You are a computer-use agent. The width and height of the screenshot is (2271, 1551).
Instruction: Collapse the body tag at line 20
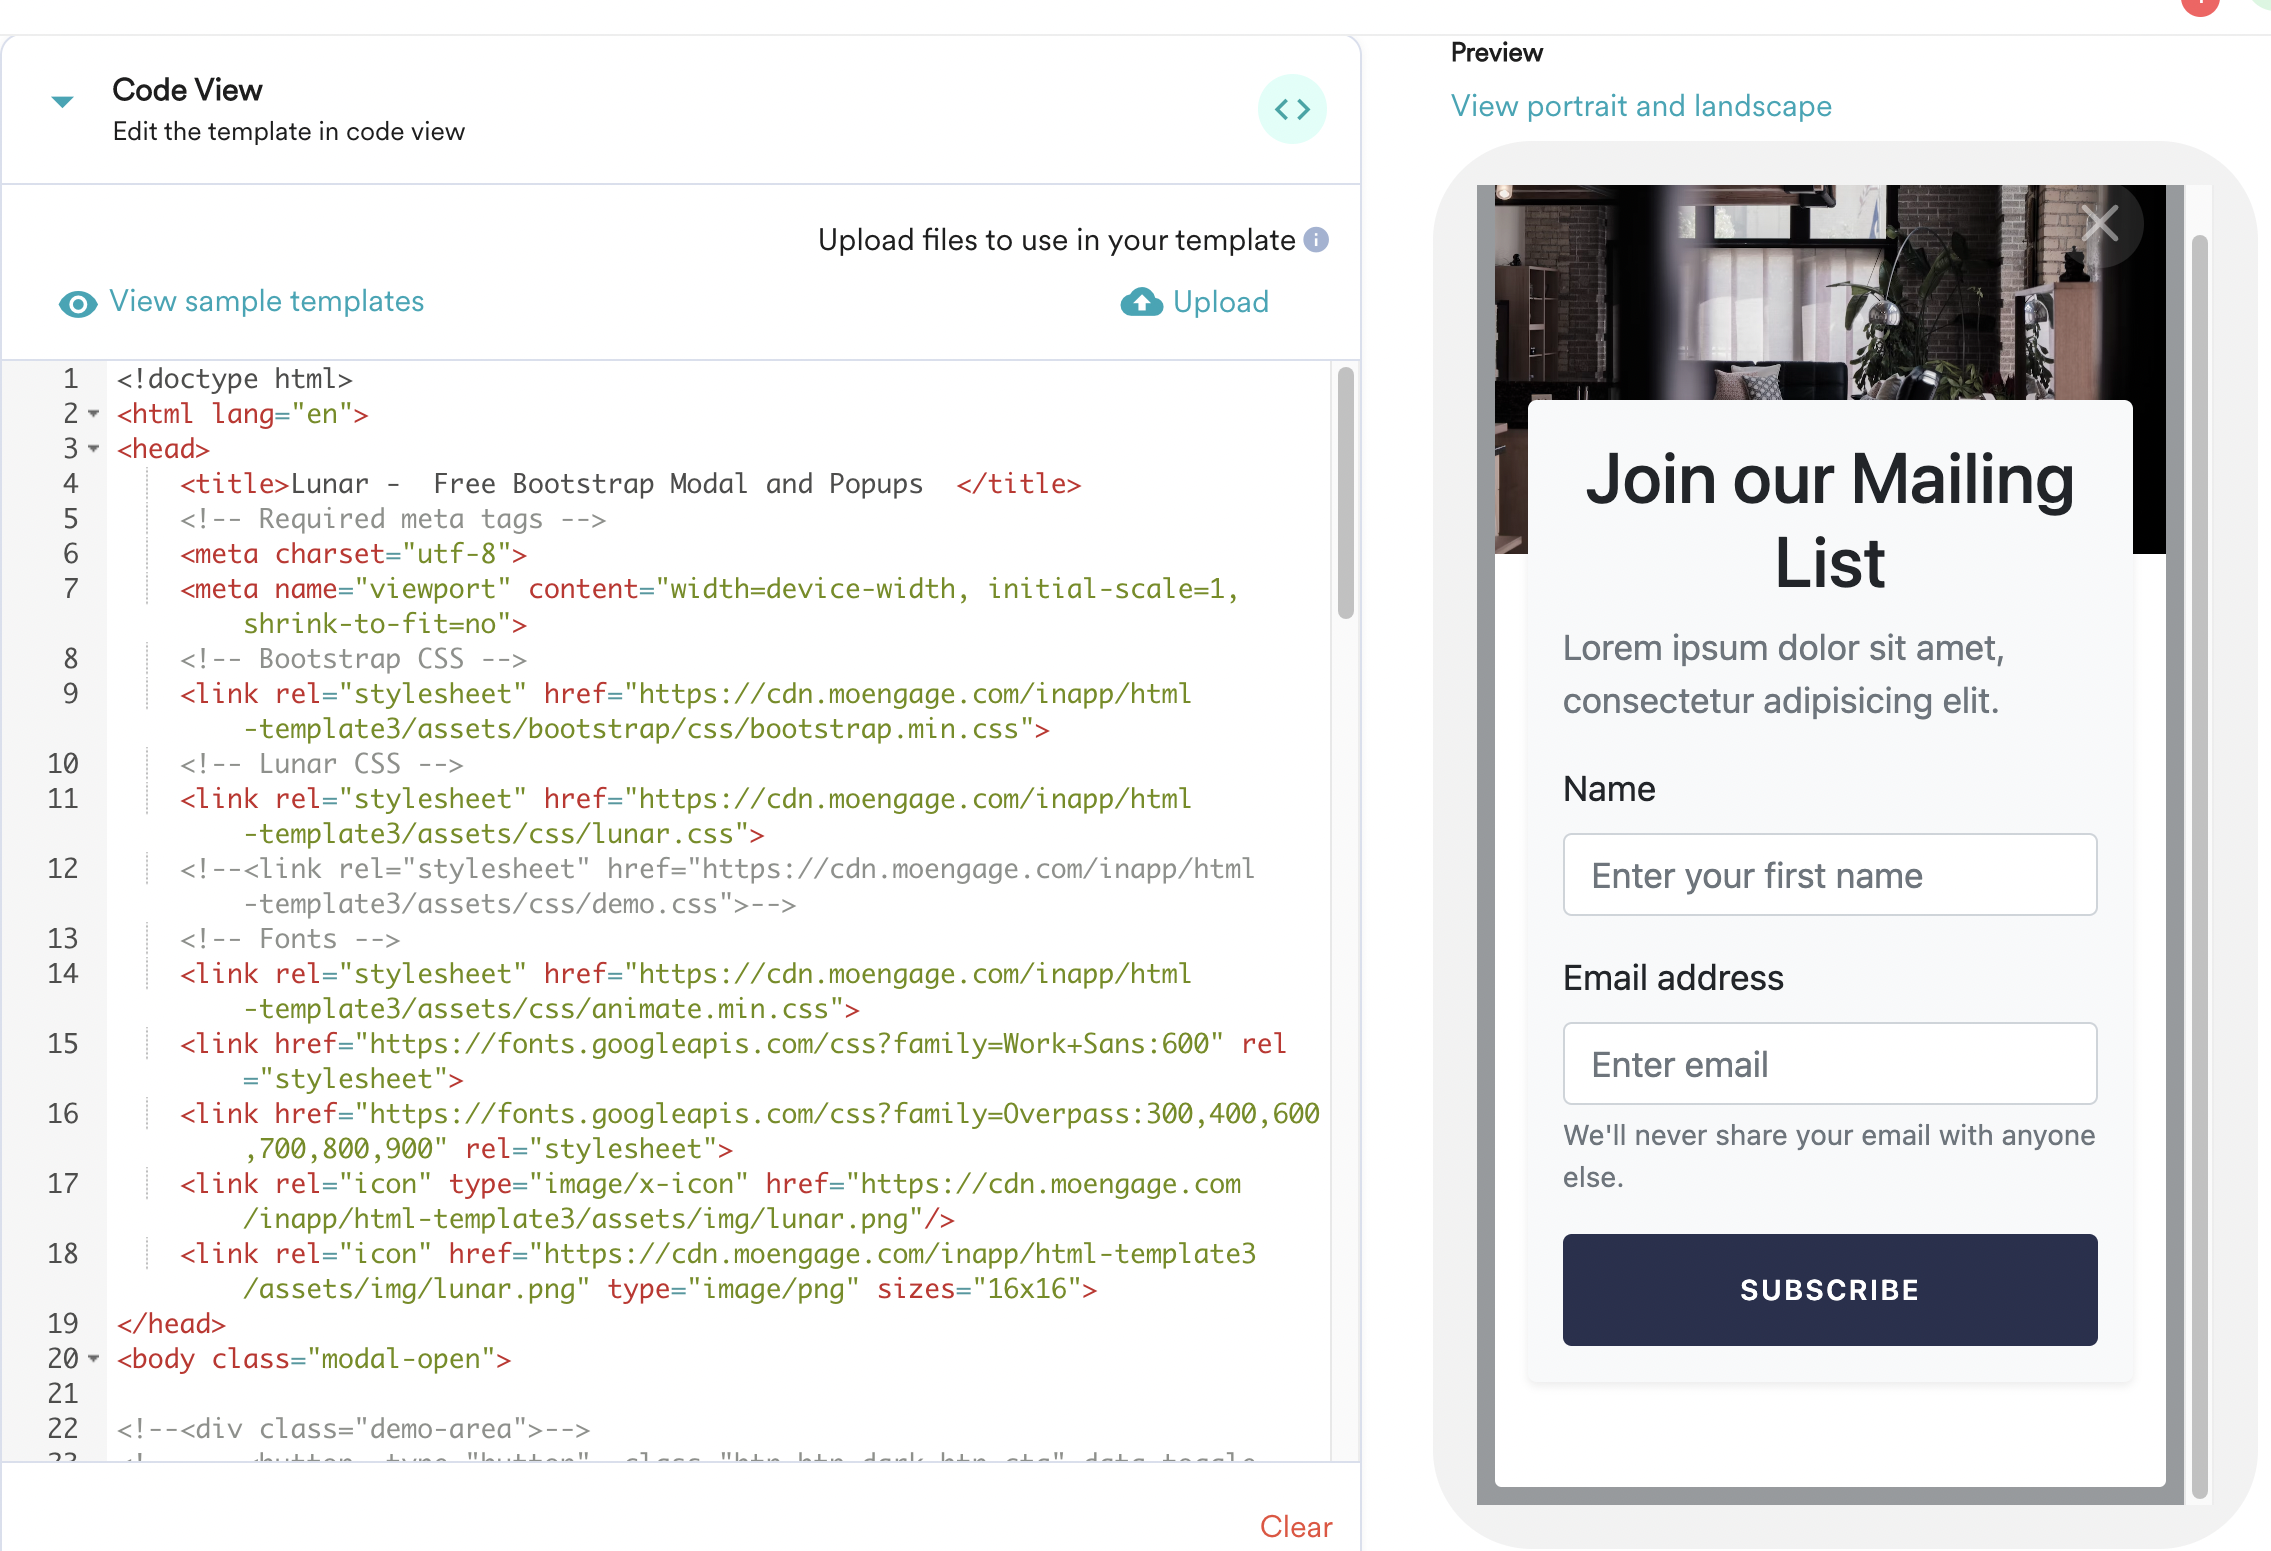[93, 1360]
